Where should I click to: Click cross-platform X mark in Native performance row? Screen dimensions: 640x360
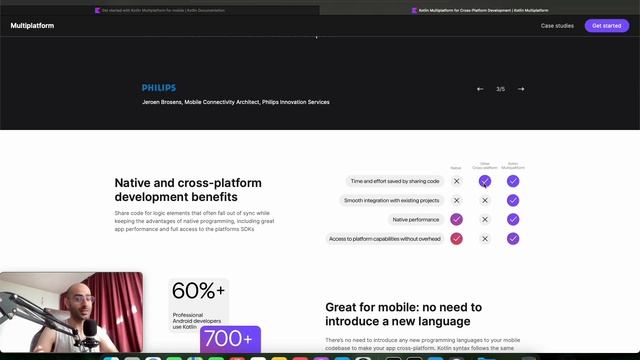click(484, 220)
